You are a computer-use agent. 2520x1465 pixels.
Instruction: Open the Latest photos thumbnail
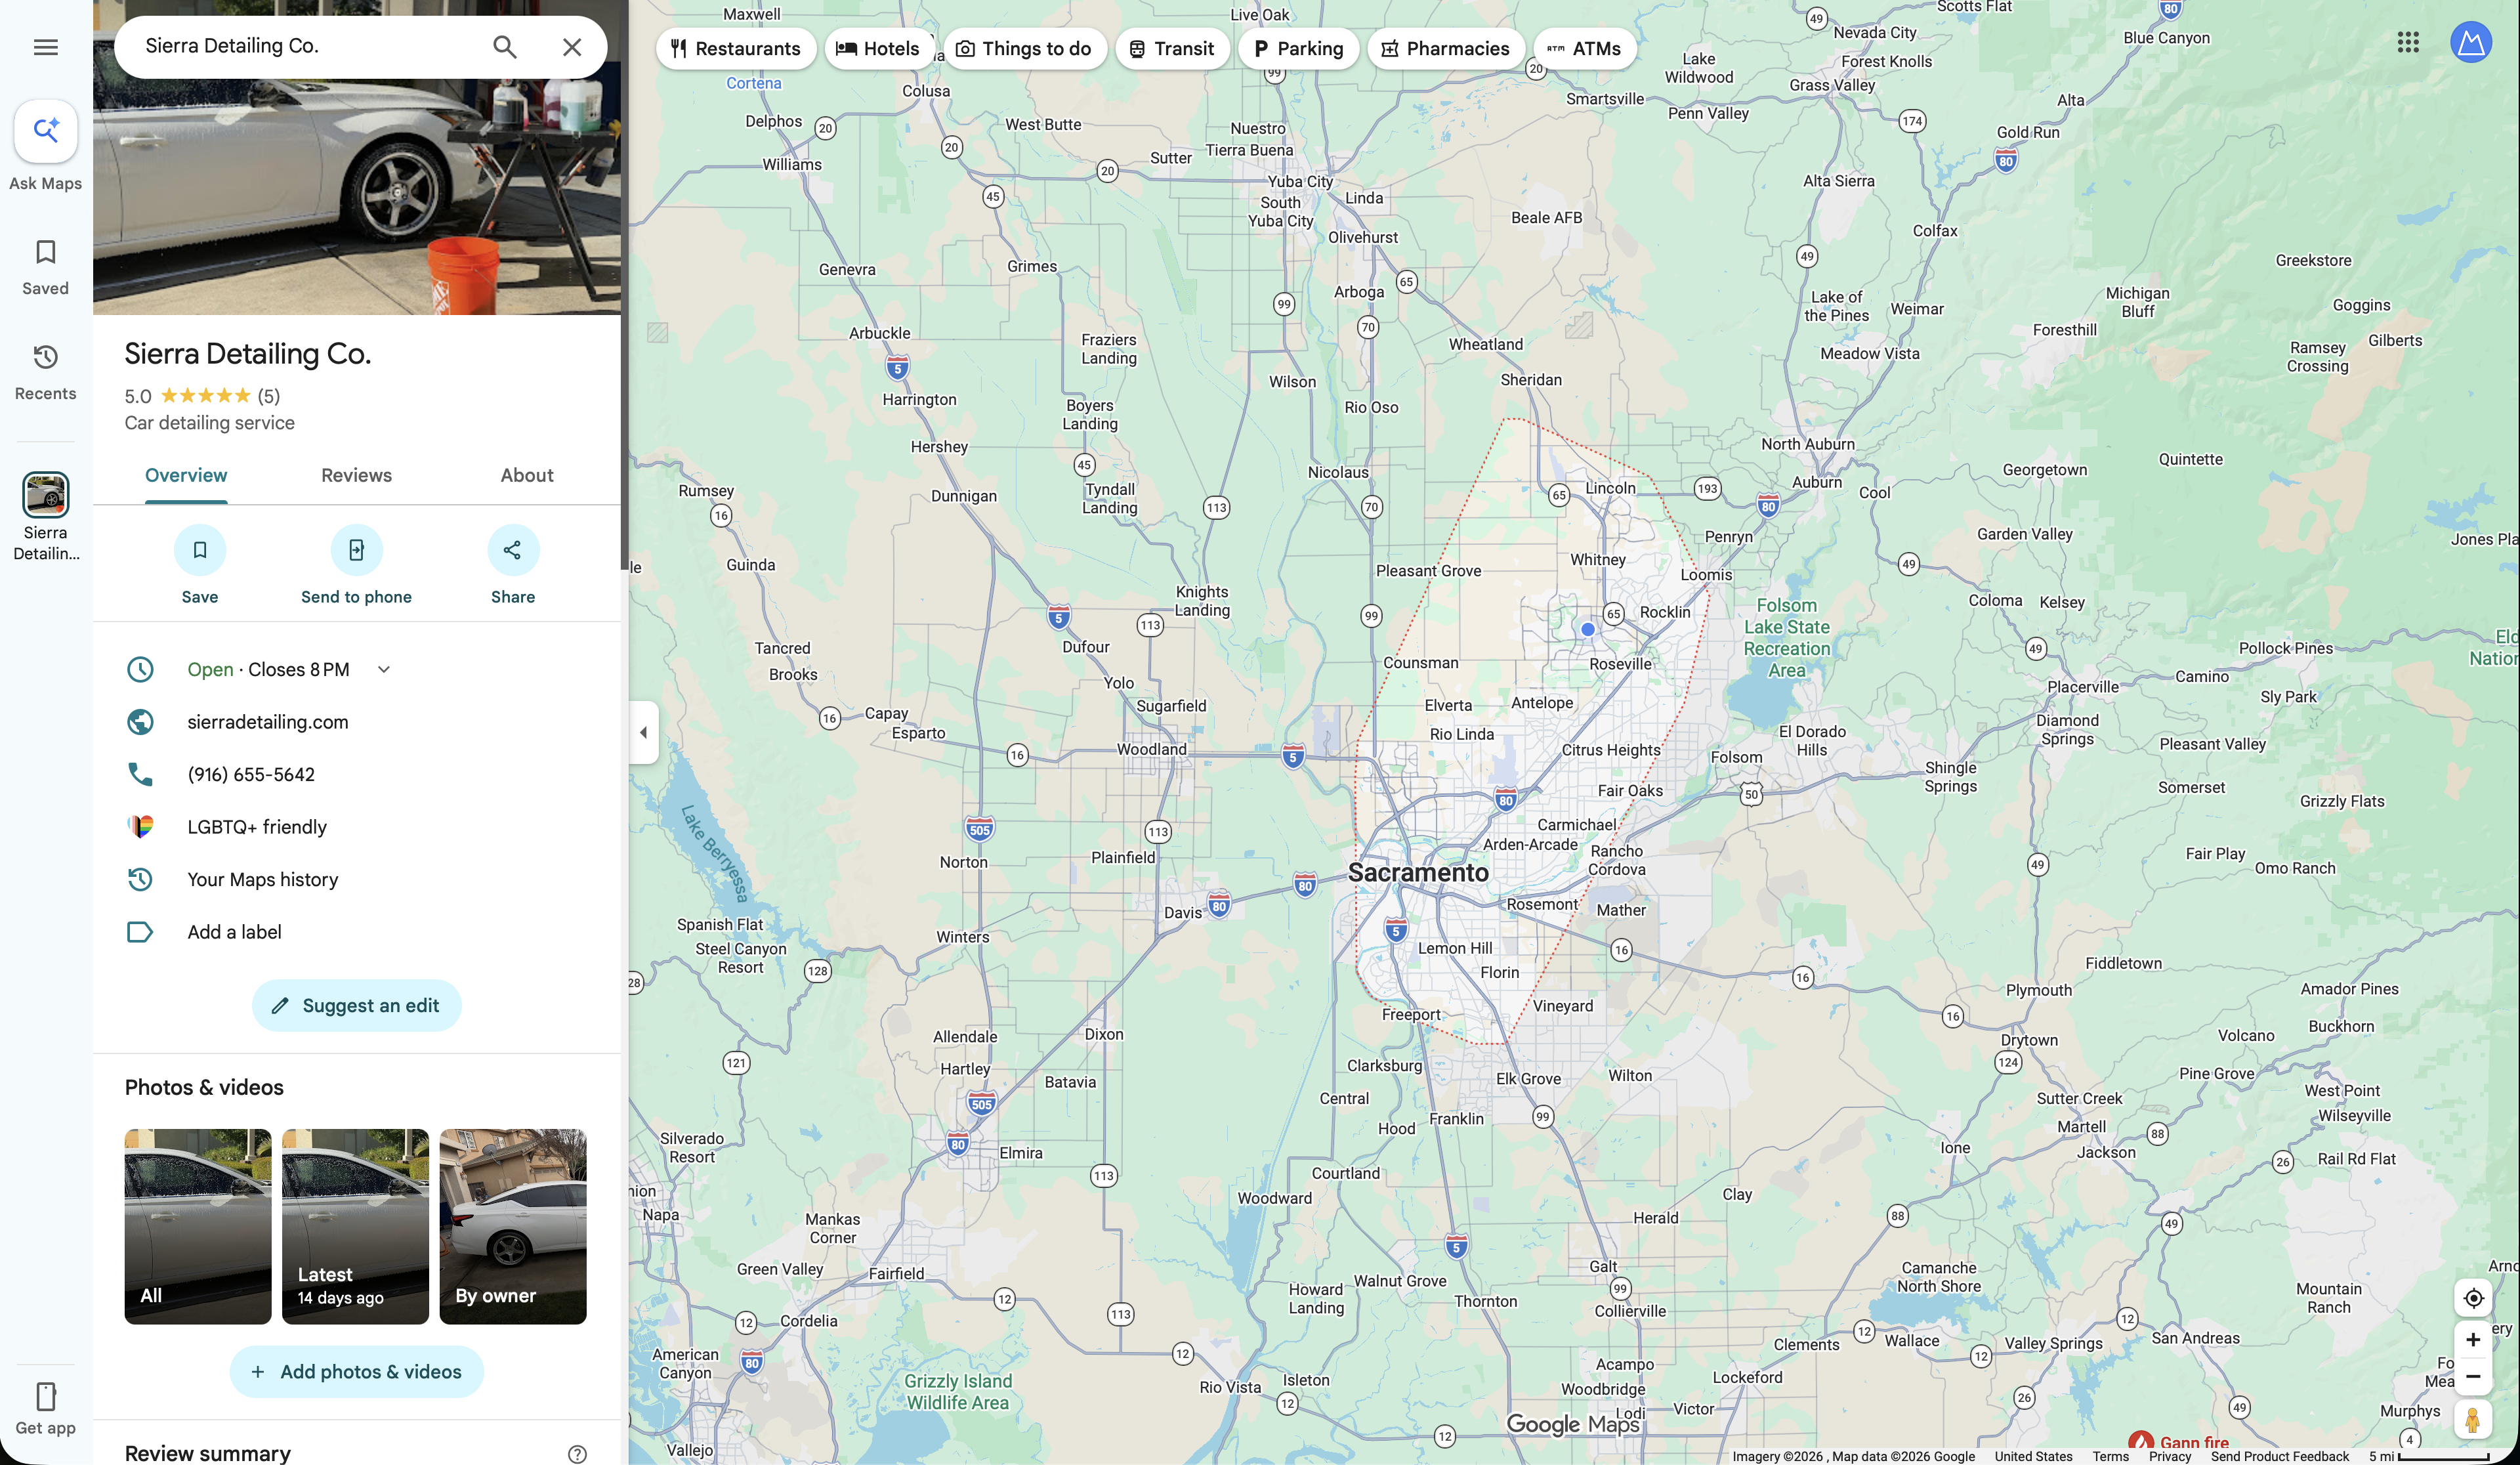click(355, 1227)
